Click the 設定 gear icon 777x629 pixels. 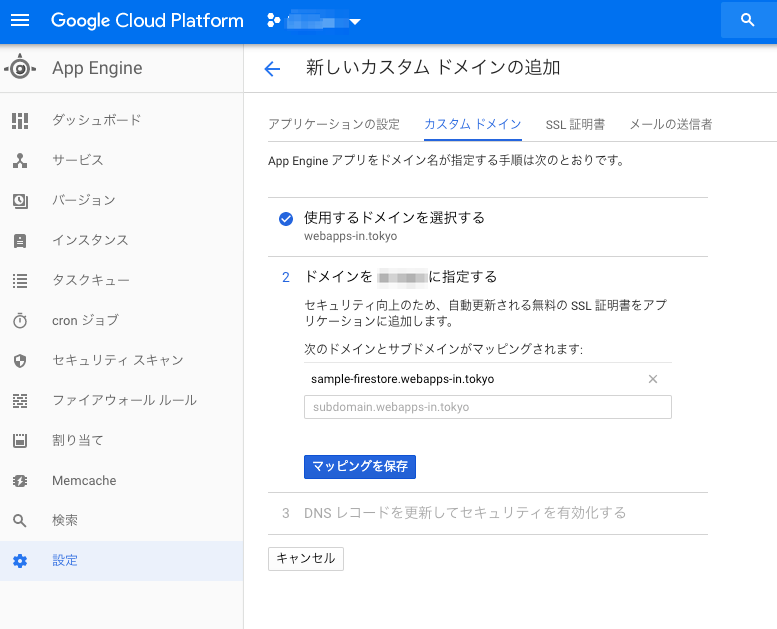pos(20,561)
